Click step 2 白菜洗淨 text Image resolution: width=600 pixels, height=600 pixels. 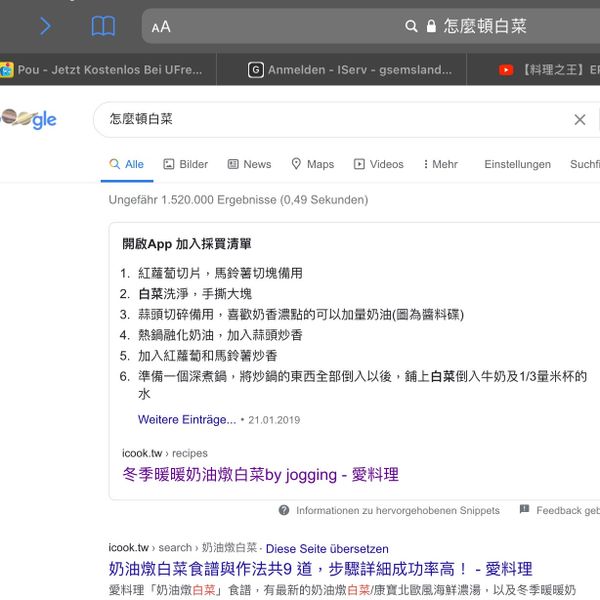point(195,294)
